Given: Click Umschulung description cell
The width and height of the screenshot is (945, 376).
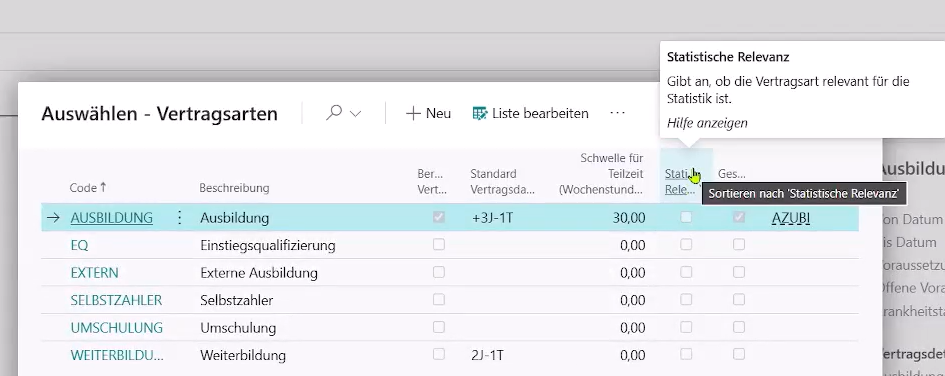Looking at the screenshot, I should tap(238, 328).
